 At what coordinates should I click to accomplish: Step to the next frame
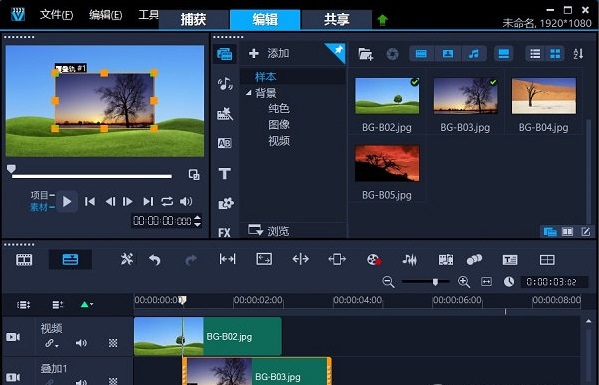(128, 201)
